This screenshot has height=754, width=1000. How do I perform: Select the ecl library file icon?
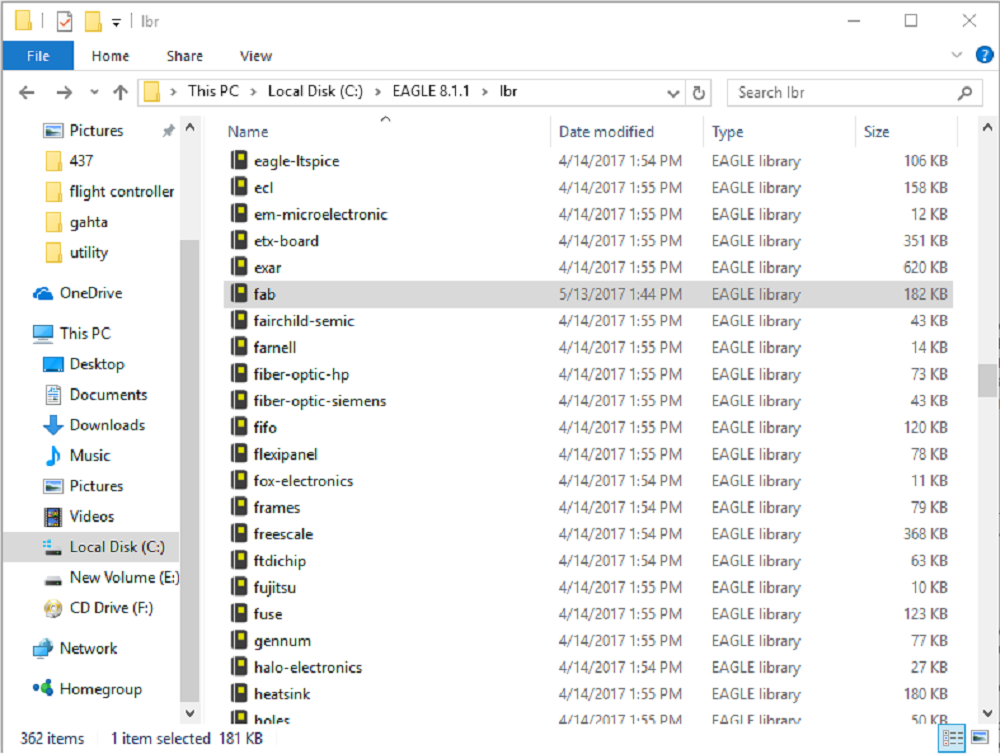click(239, 187)
